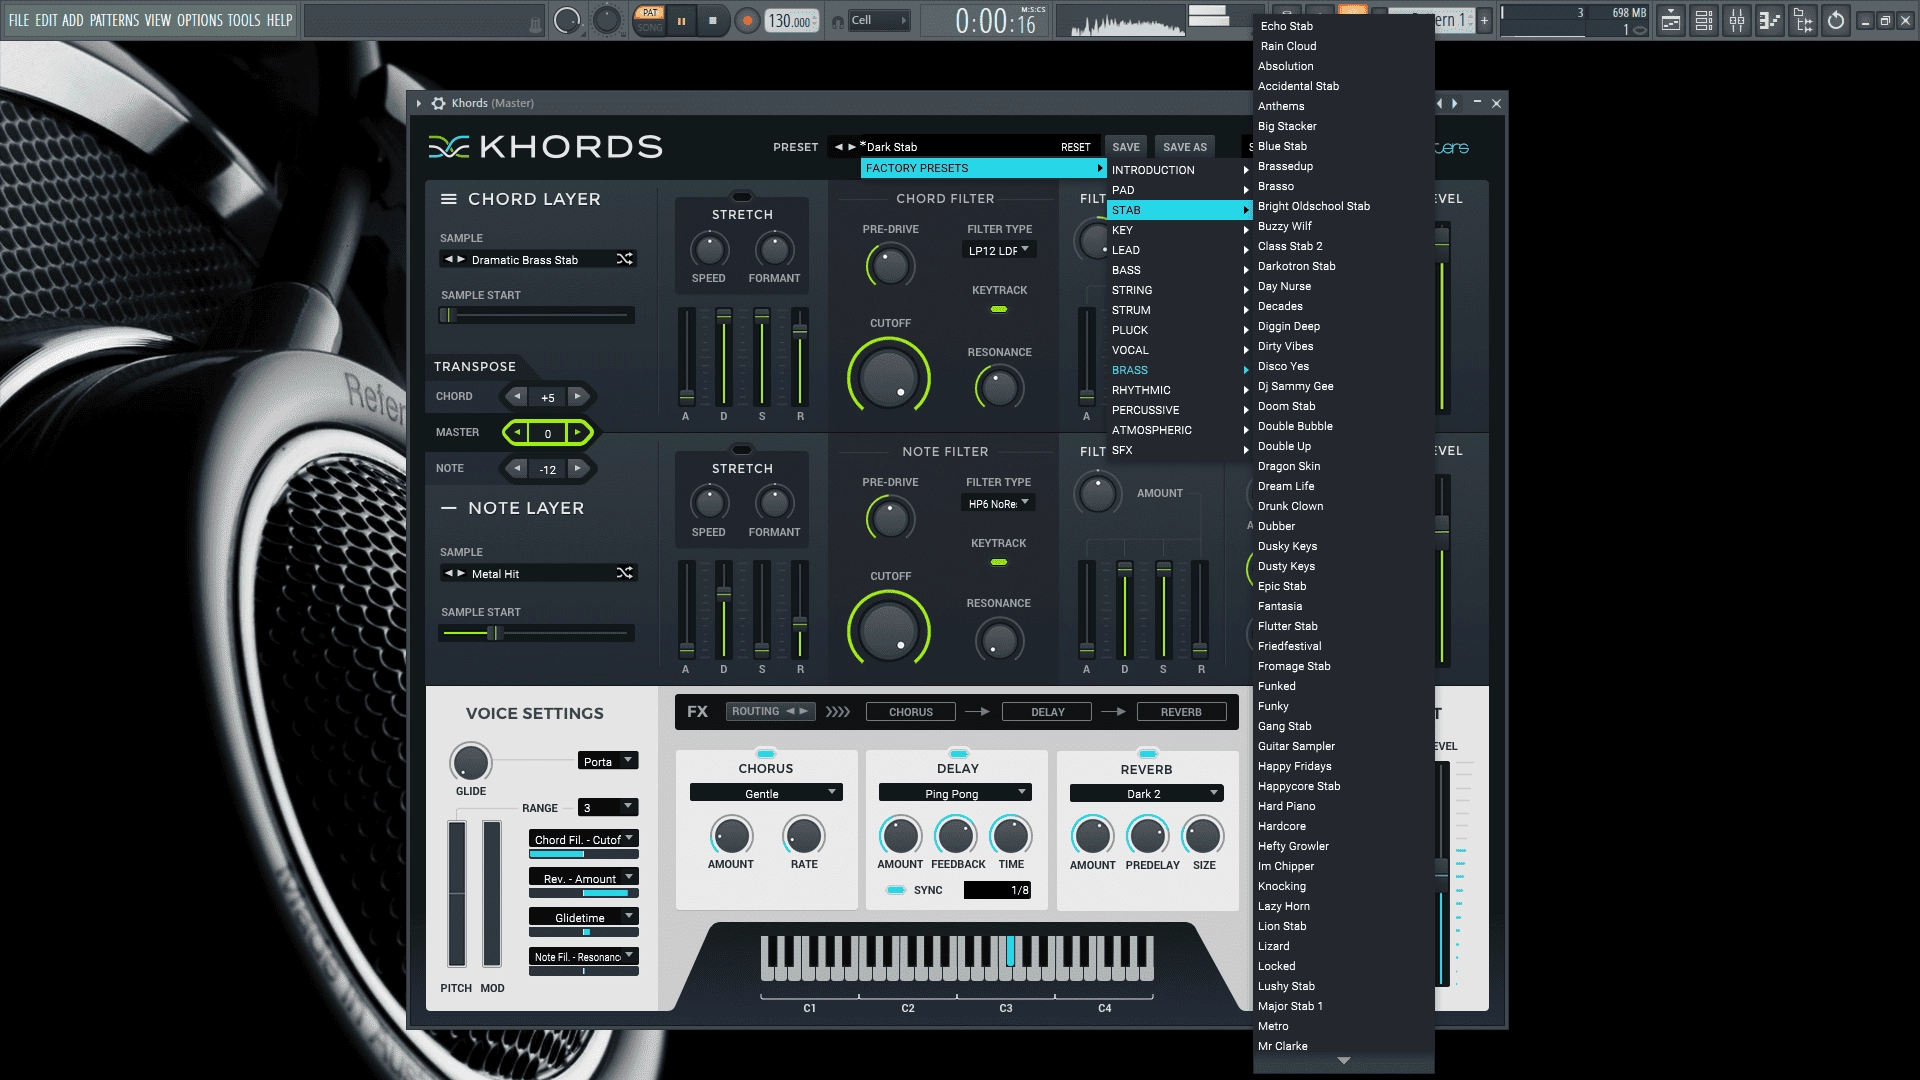Increase the Master transpose value
This screenshot has height=1080, width=1920.
tap(577, 433)
